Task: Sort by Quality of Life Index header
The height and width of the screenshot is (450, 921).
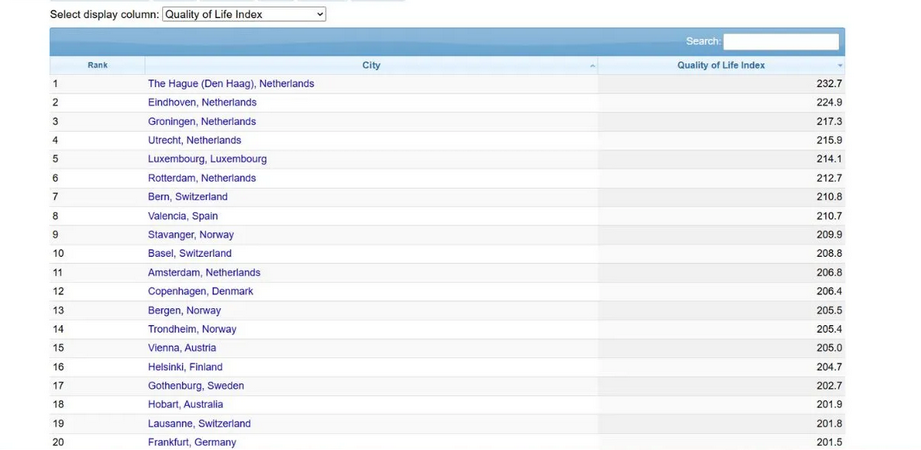Action: click(721, 65)
